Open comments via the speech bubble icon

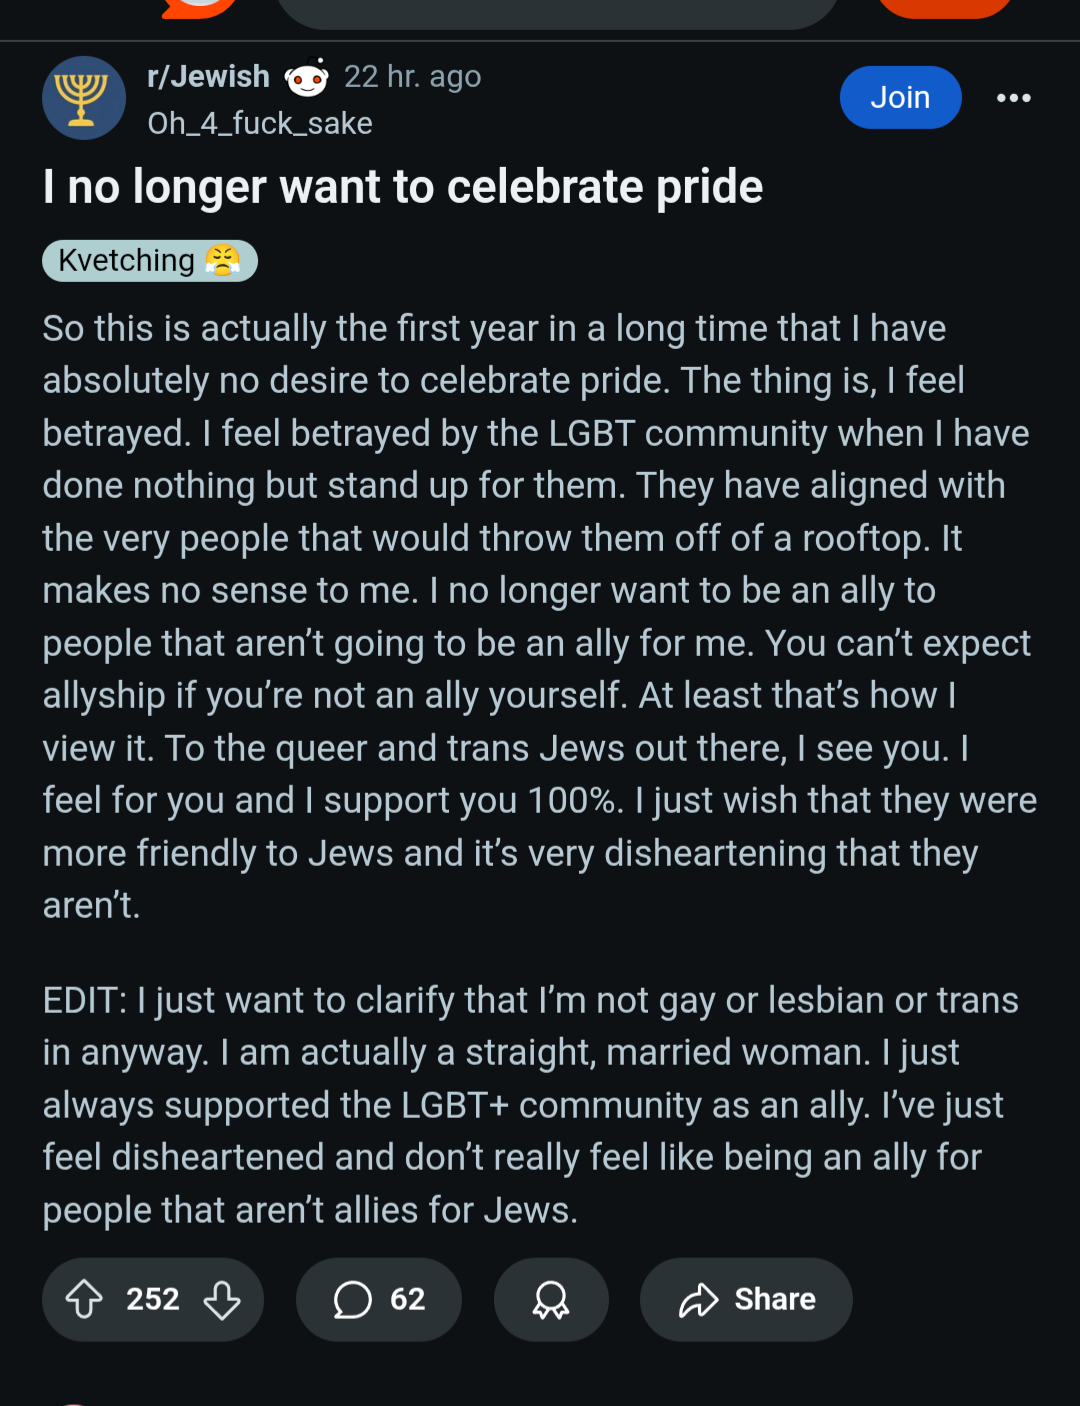click(352, 1299)
